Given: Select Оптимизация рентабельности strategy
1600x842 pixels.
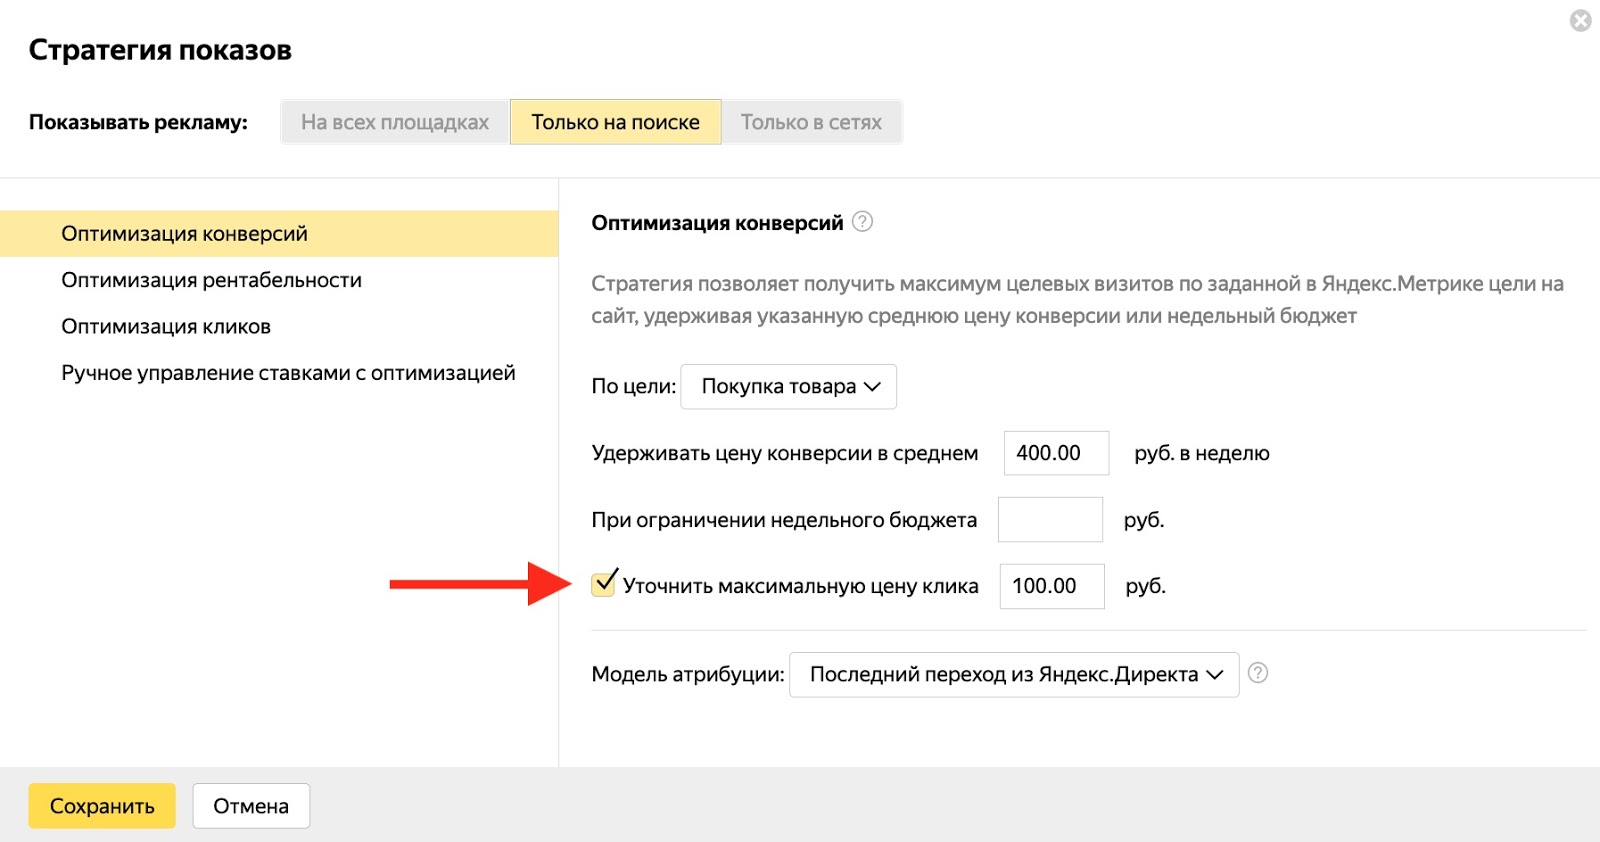Looking at the screenshot, I should (211, 280).
